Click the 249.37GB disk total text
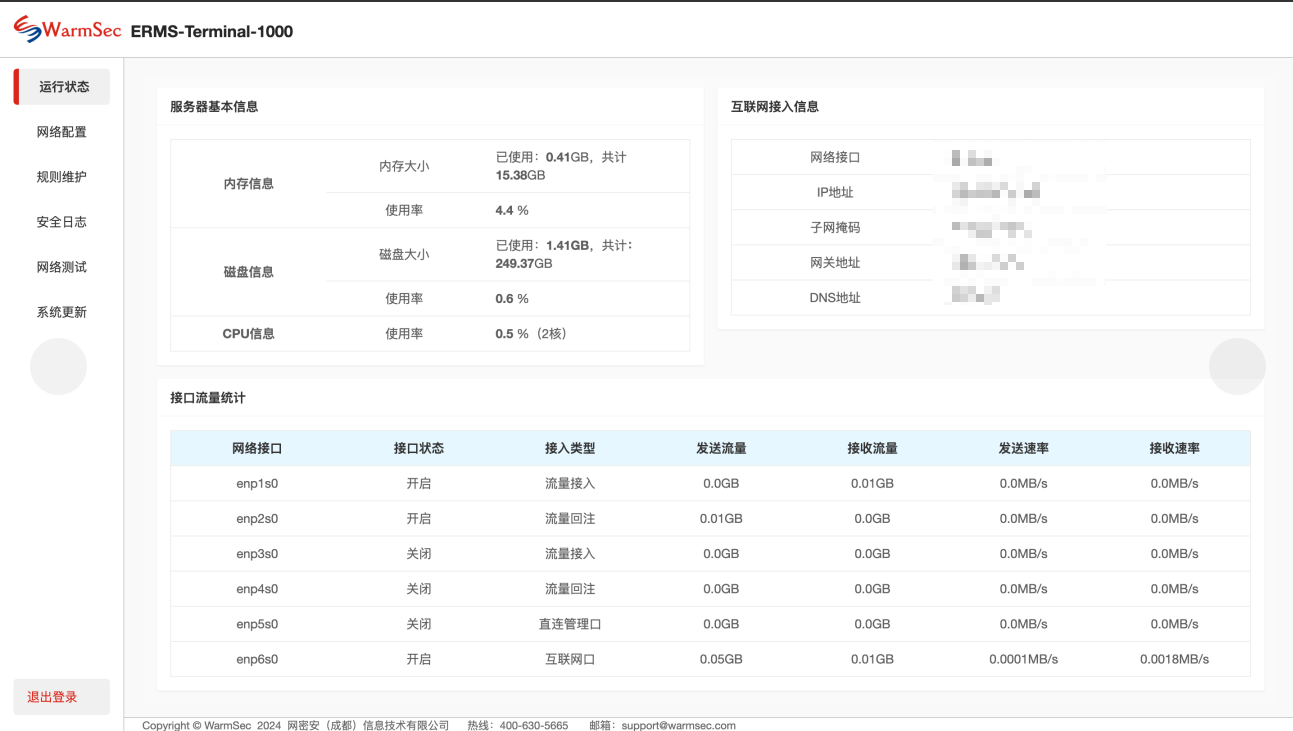The height and width of the screenshot is (731, 1293). pos(524,263)
